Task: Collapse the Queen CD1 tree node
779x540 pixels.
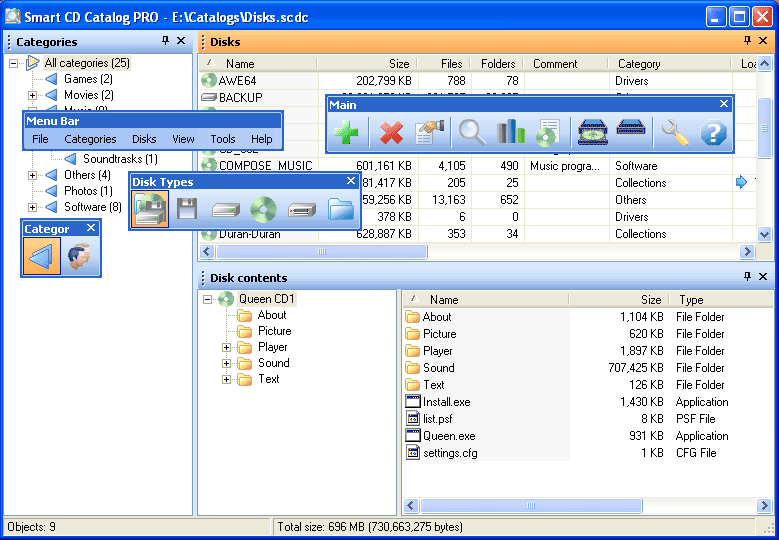Action: tap(207, 299)
